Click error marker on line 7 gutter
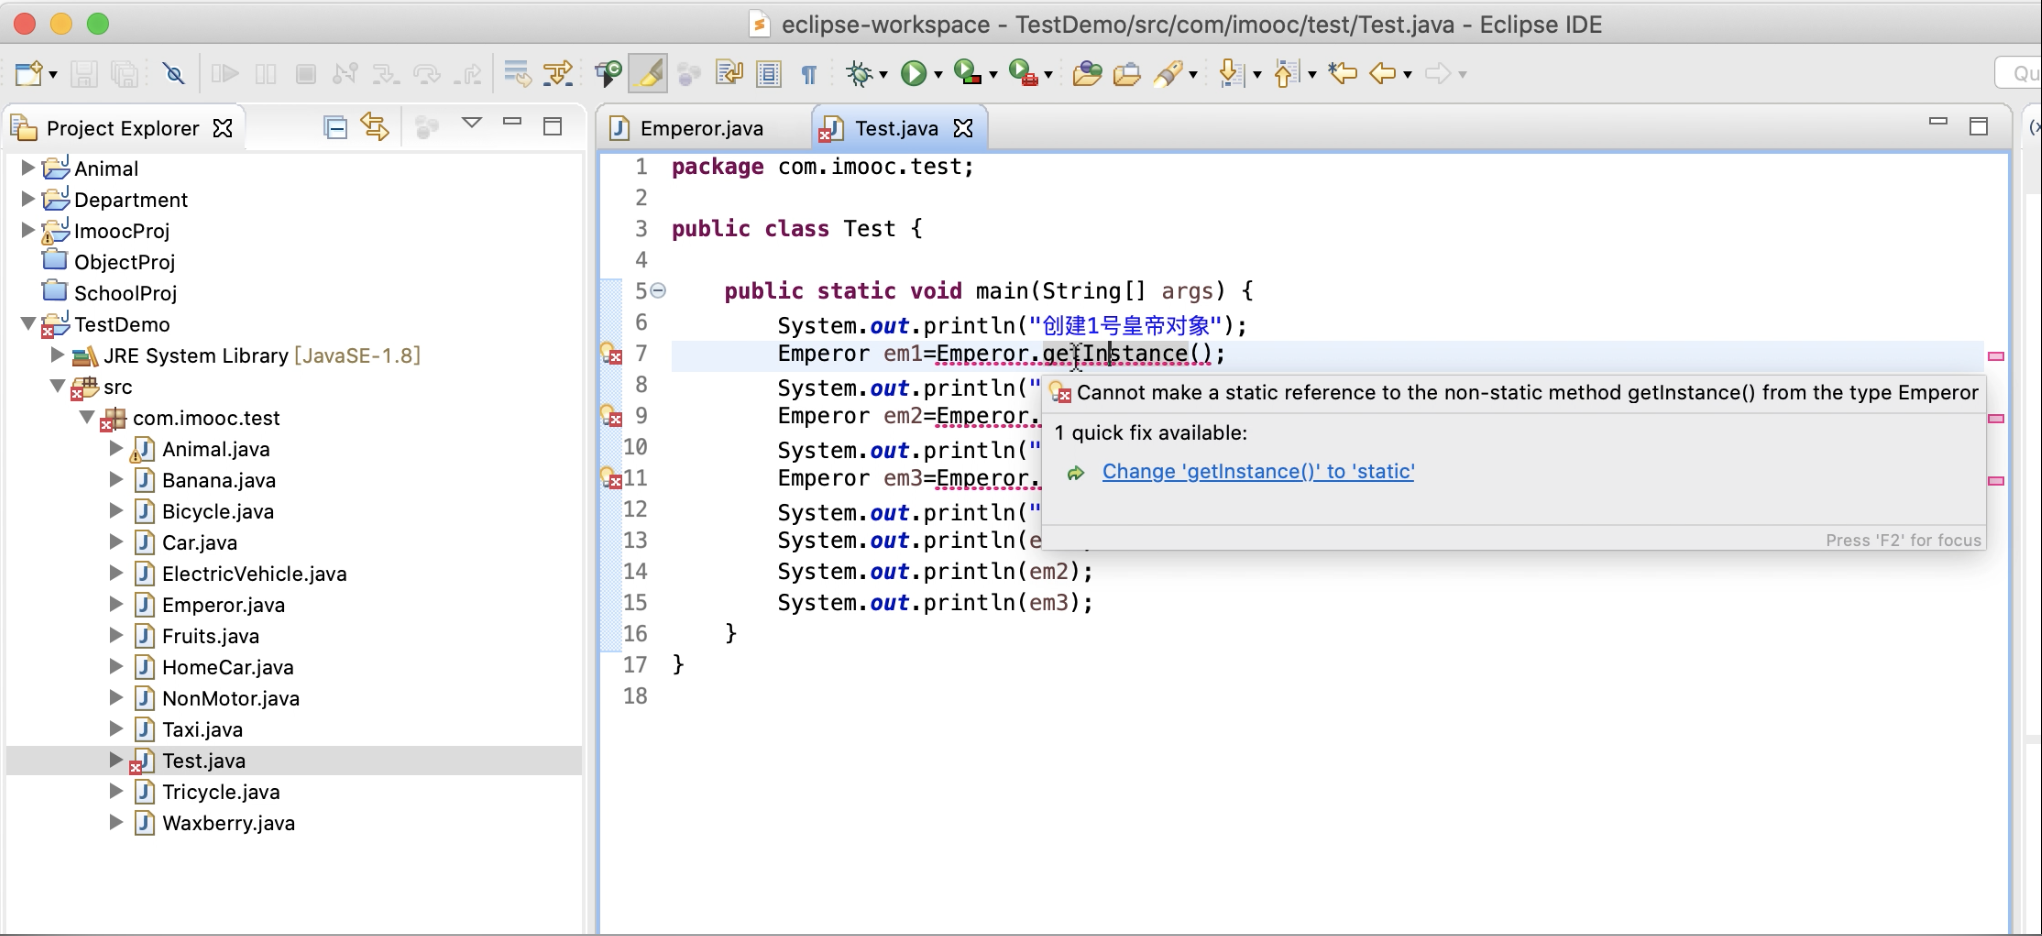 (611, 354)
